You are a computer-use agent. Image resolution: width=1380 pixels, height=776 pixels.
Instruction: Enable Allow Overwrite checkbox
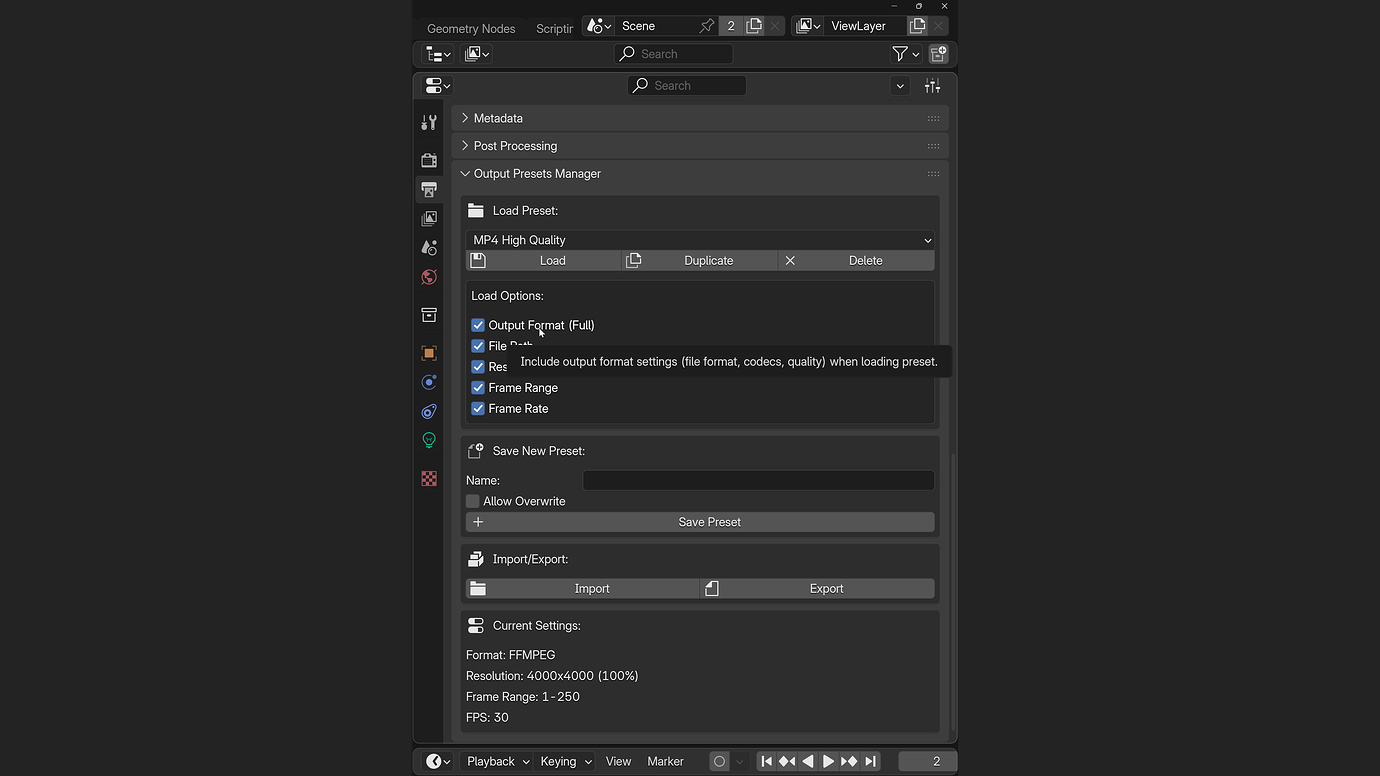click(x=473, y=501)
